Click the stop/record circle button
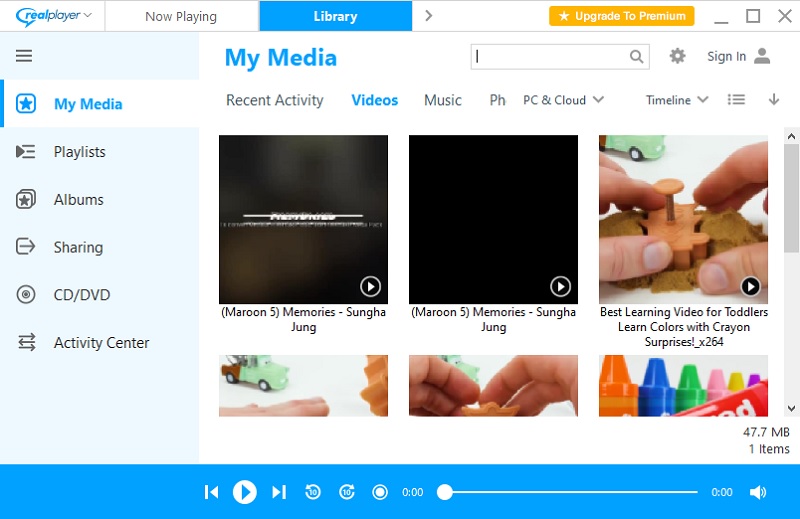Screen dimensions: 800x519 380,492
